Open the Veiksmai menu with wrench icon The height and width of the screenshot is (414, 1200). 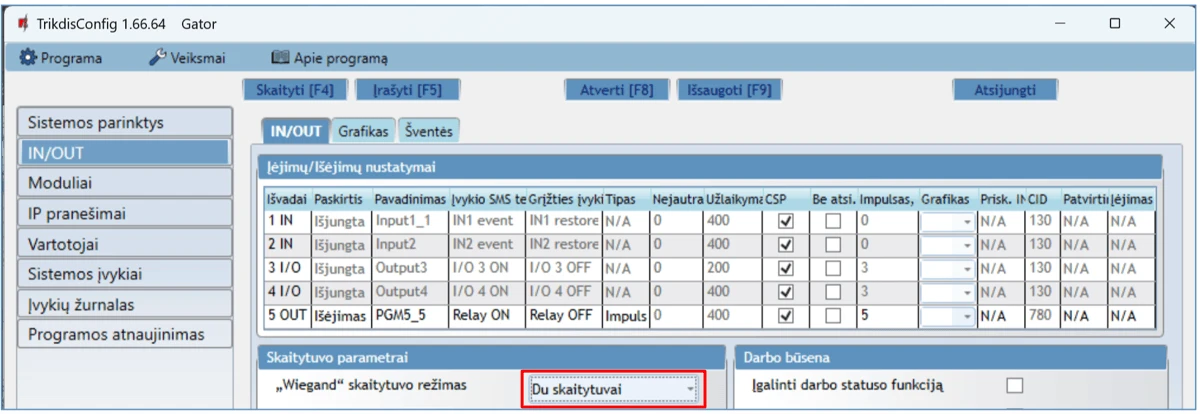[x=187, y=58]
